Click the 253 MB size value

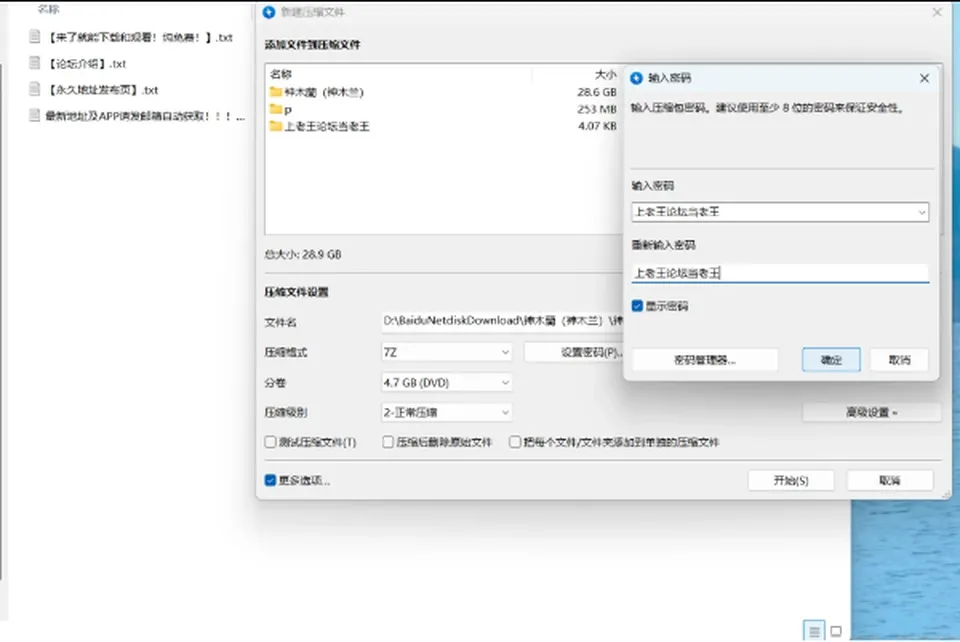coord(597,110)
